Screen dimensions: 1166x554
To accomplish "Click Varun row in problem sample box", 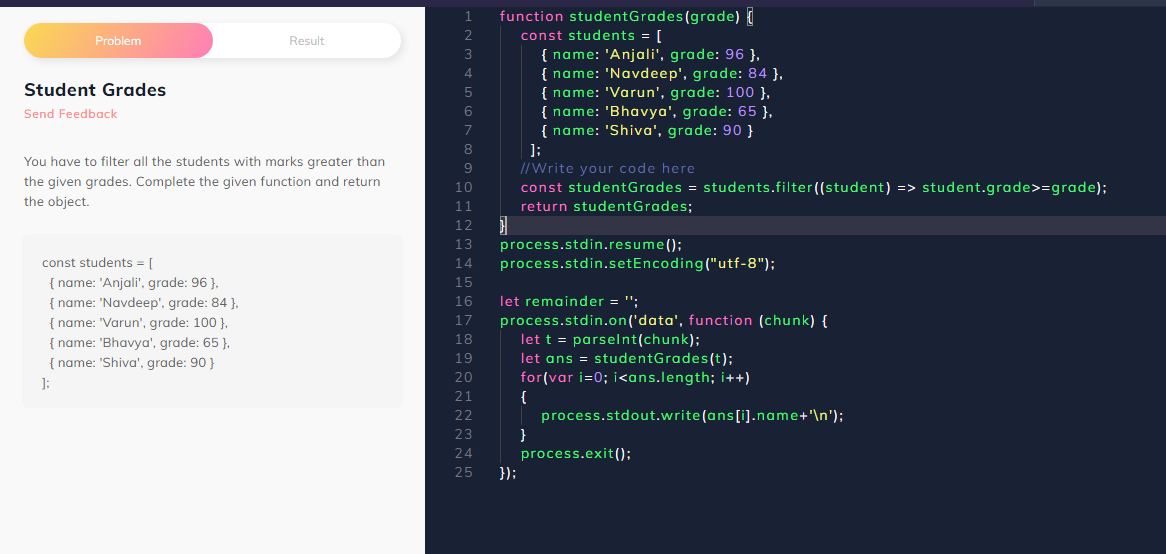I will pos(138,323).
